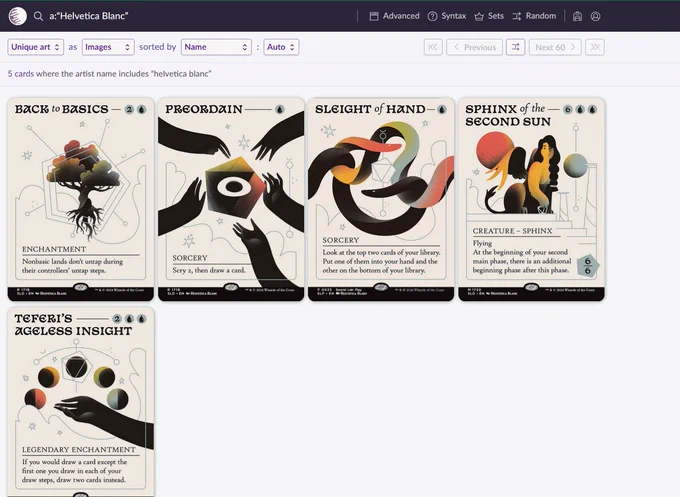This screenshot has height=497, width=680.
Task: Click the shuffle button in the pagination
Action: pos(516,47)
